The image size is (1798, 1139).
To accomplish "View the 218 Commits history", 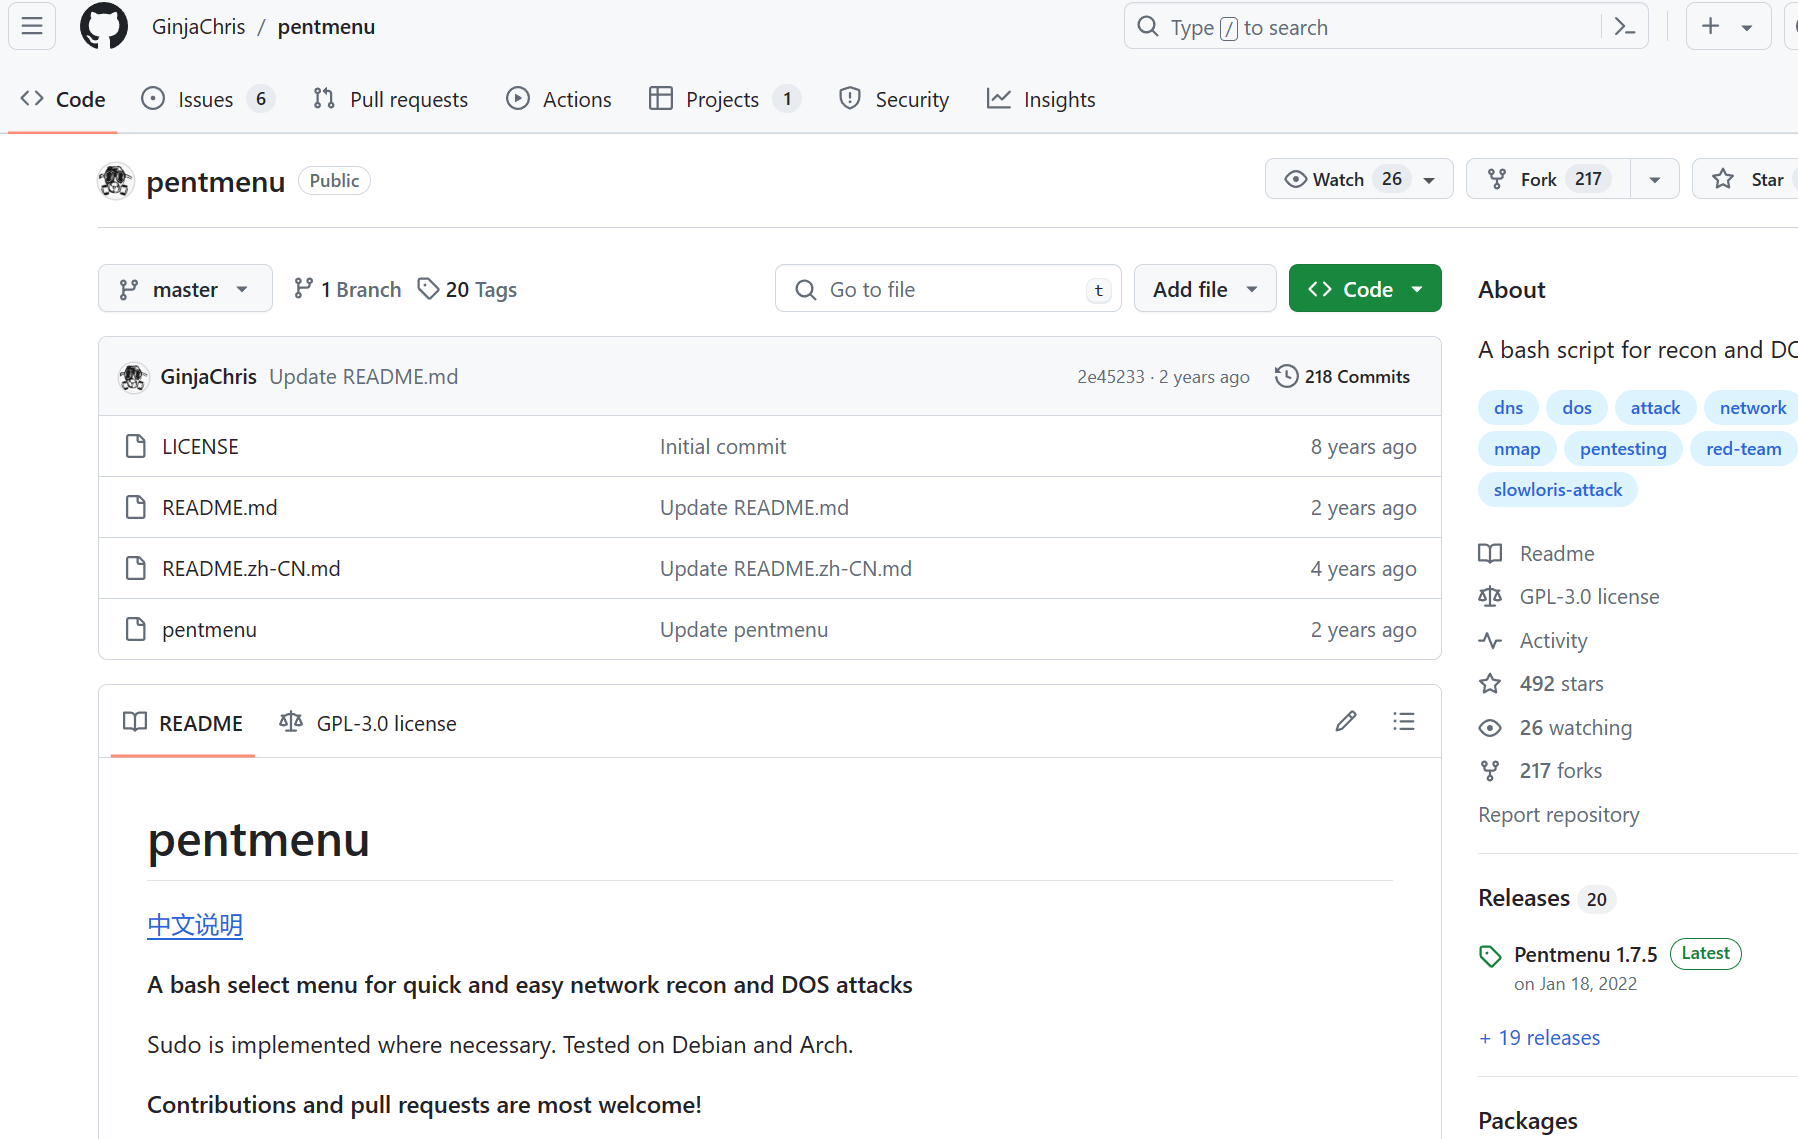I will pos(1343,377).
